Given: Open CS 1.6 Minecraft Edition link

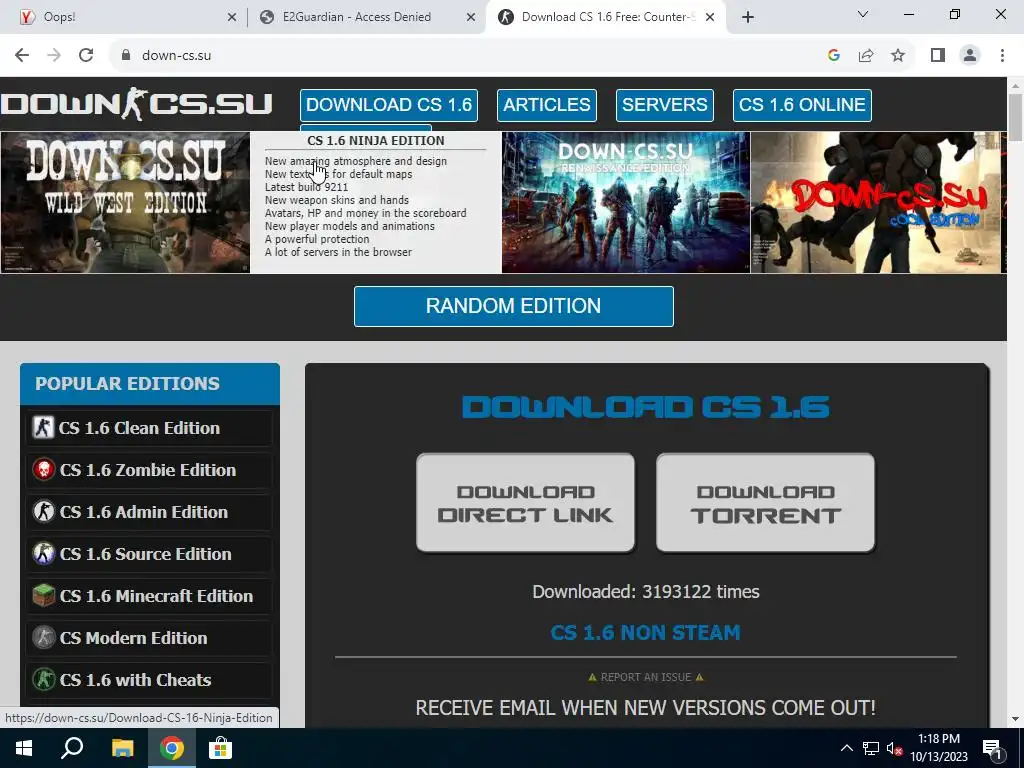Looking at the screenshot, I should pos(156,596).
